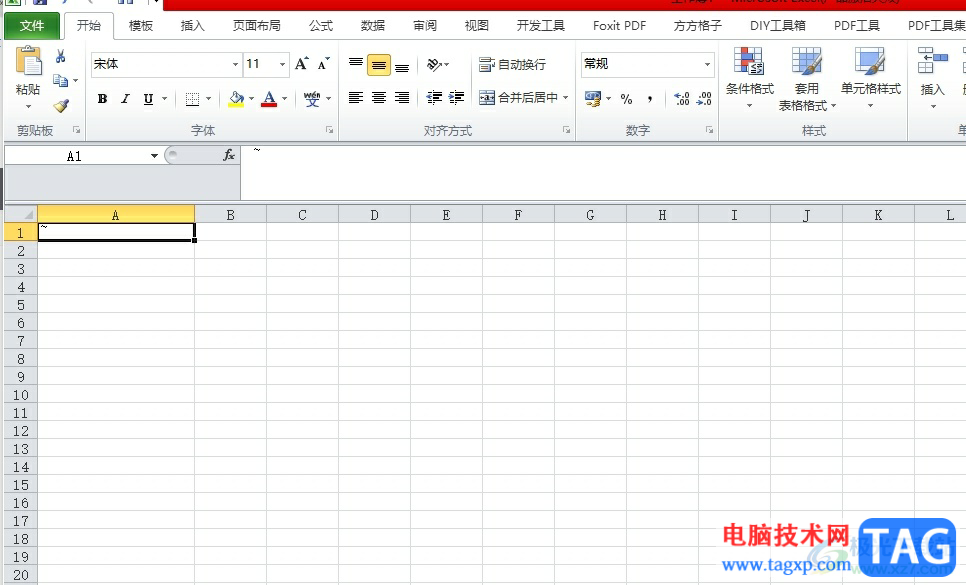The height and width of the screenshot is (585, 966).
Task: Switch to 数据 tab
Action: 373,26
